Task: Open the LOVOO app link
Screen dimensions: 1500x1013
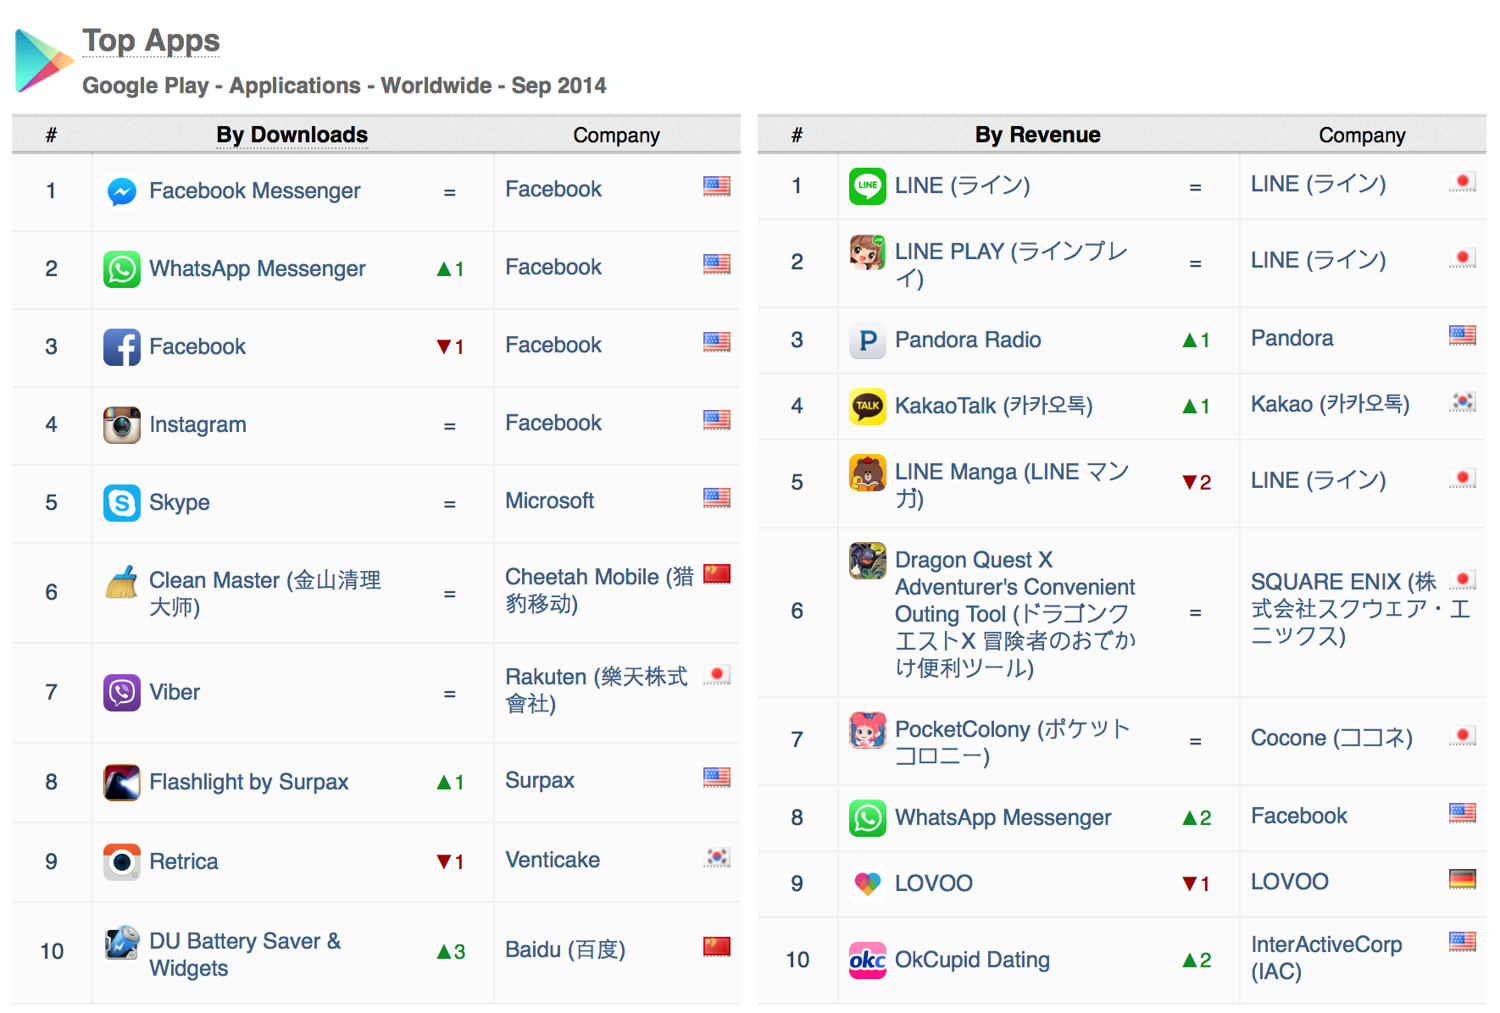Action: pyautogui.click(x=934, y=884)
